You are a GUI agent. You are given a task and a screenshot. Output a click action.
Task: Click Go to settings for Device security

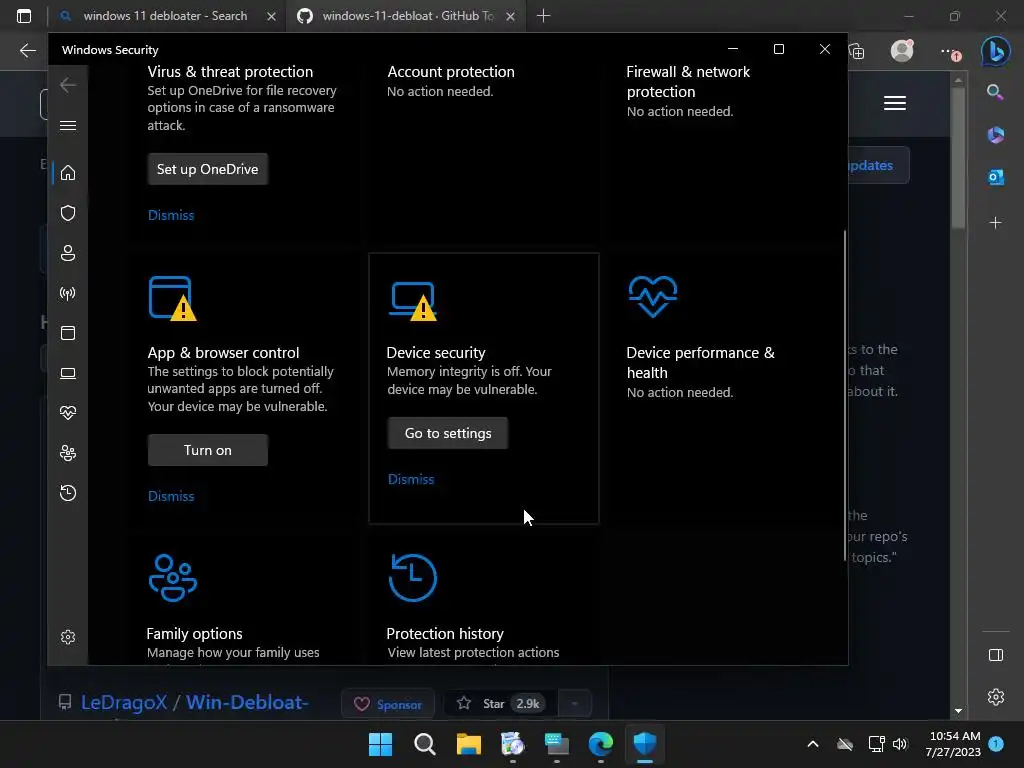[448, 433]
